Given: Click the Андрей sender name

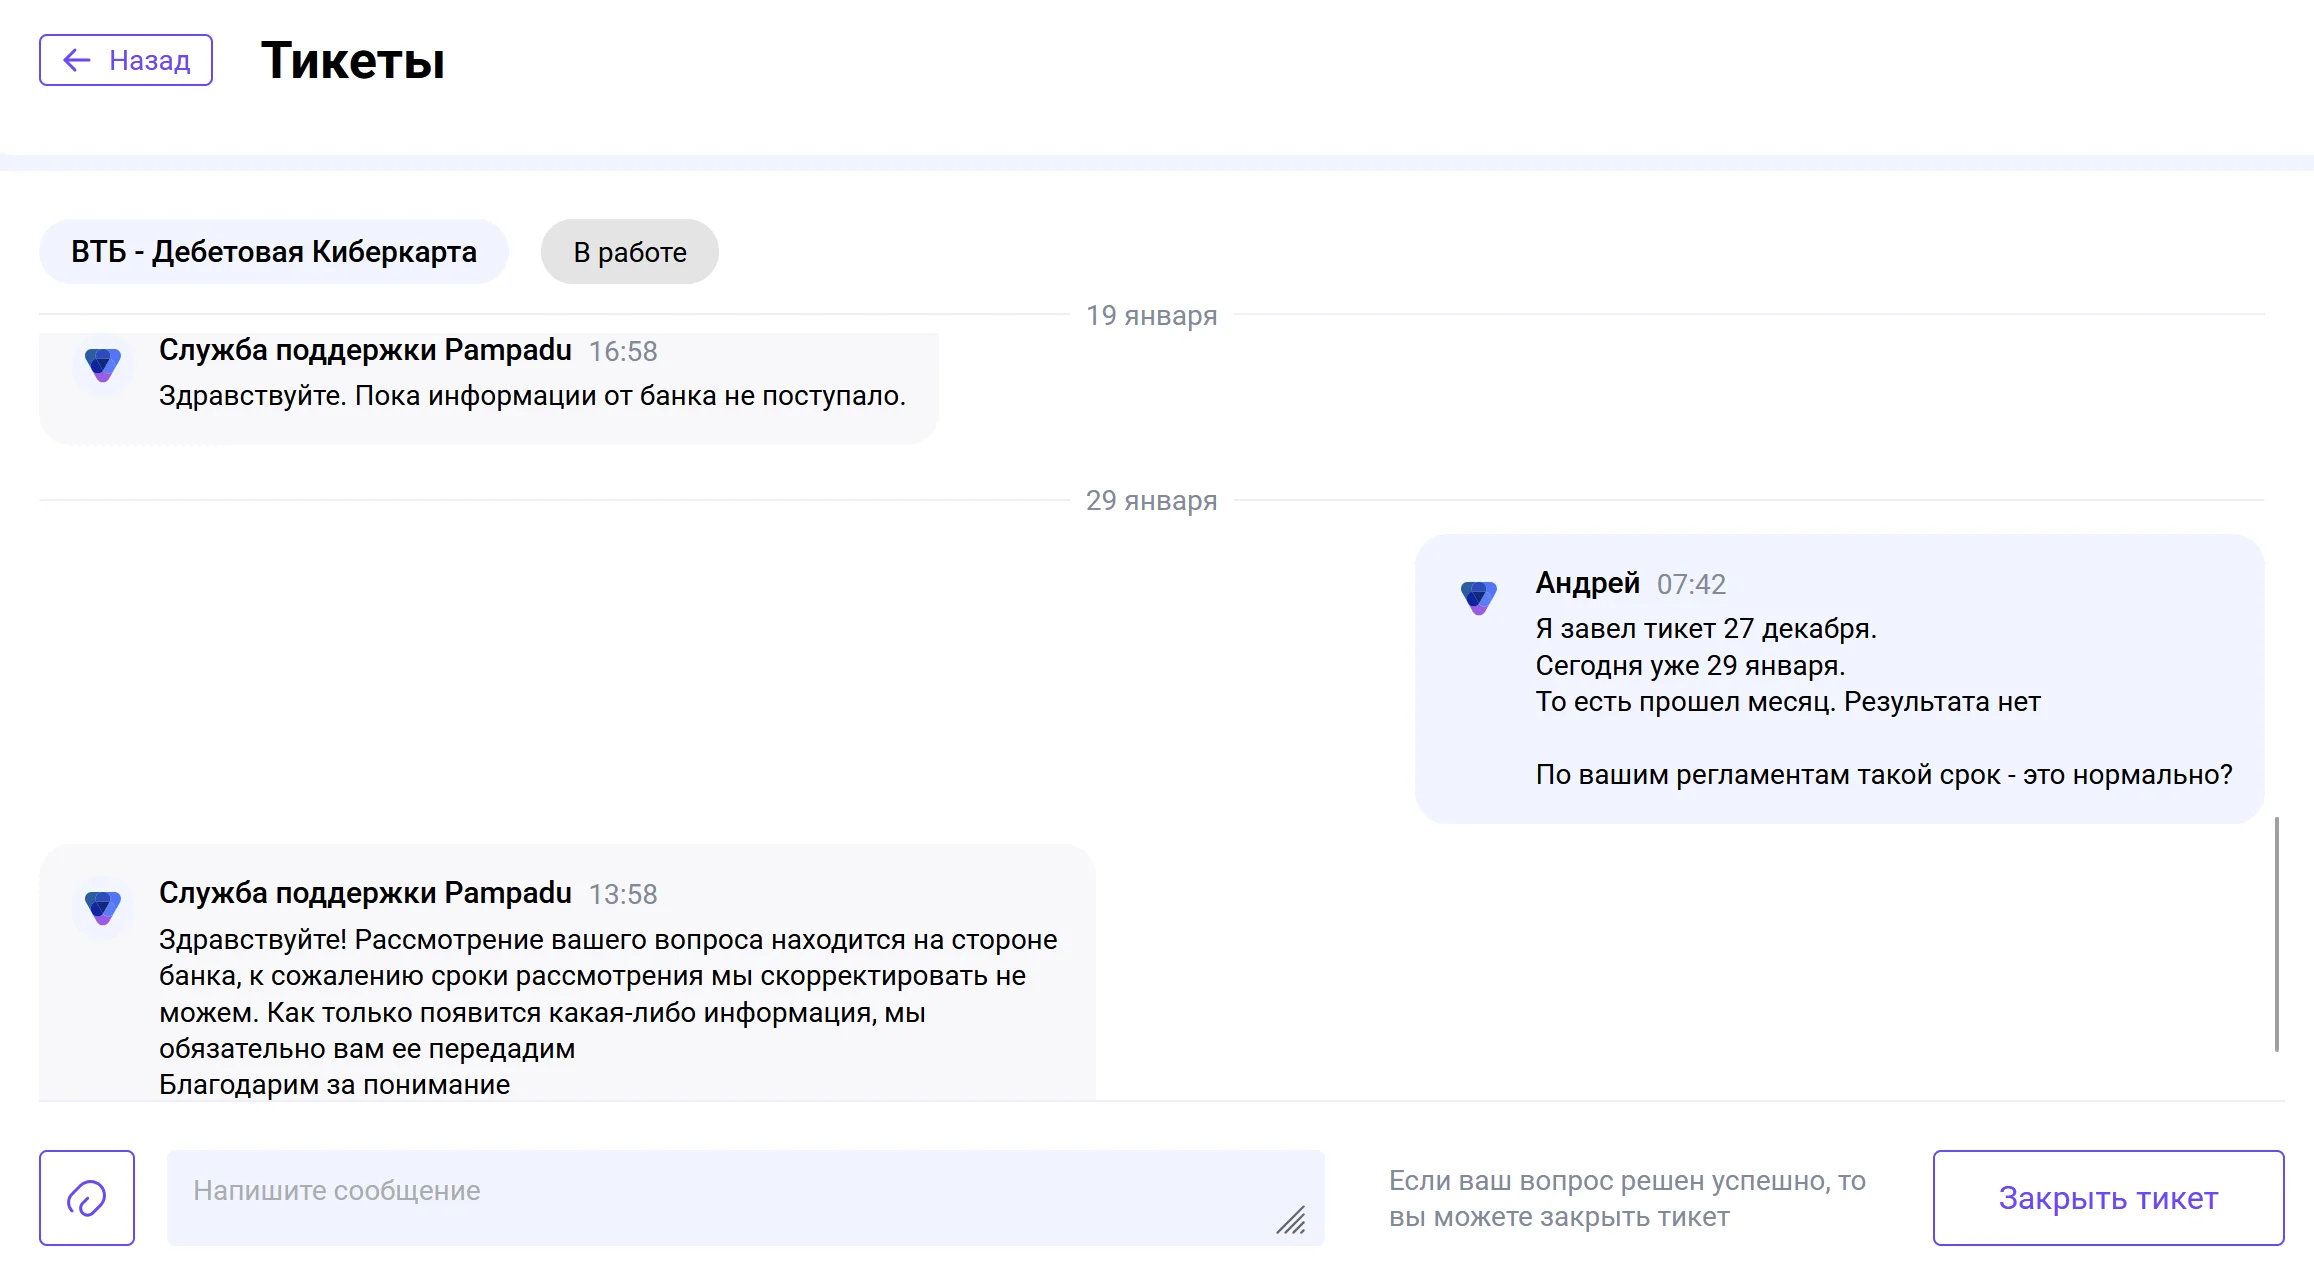Looking at the screenshot, I should click(x=1588, y=583).
